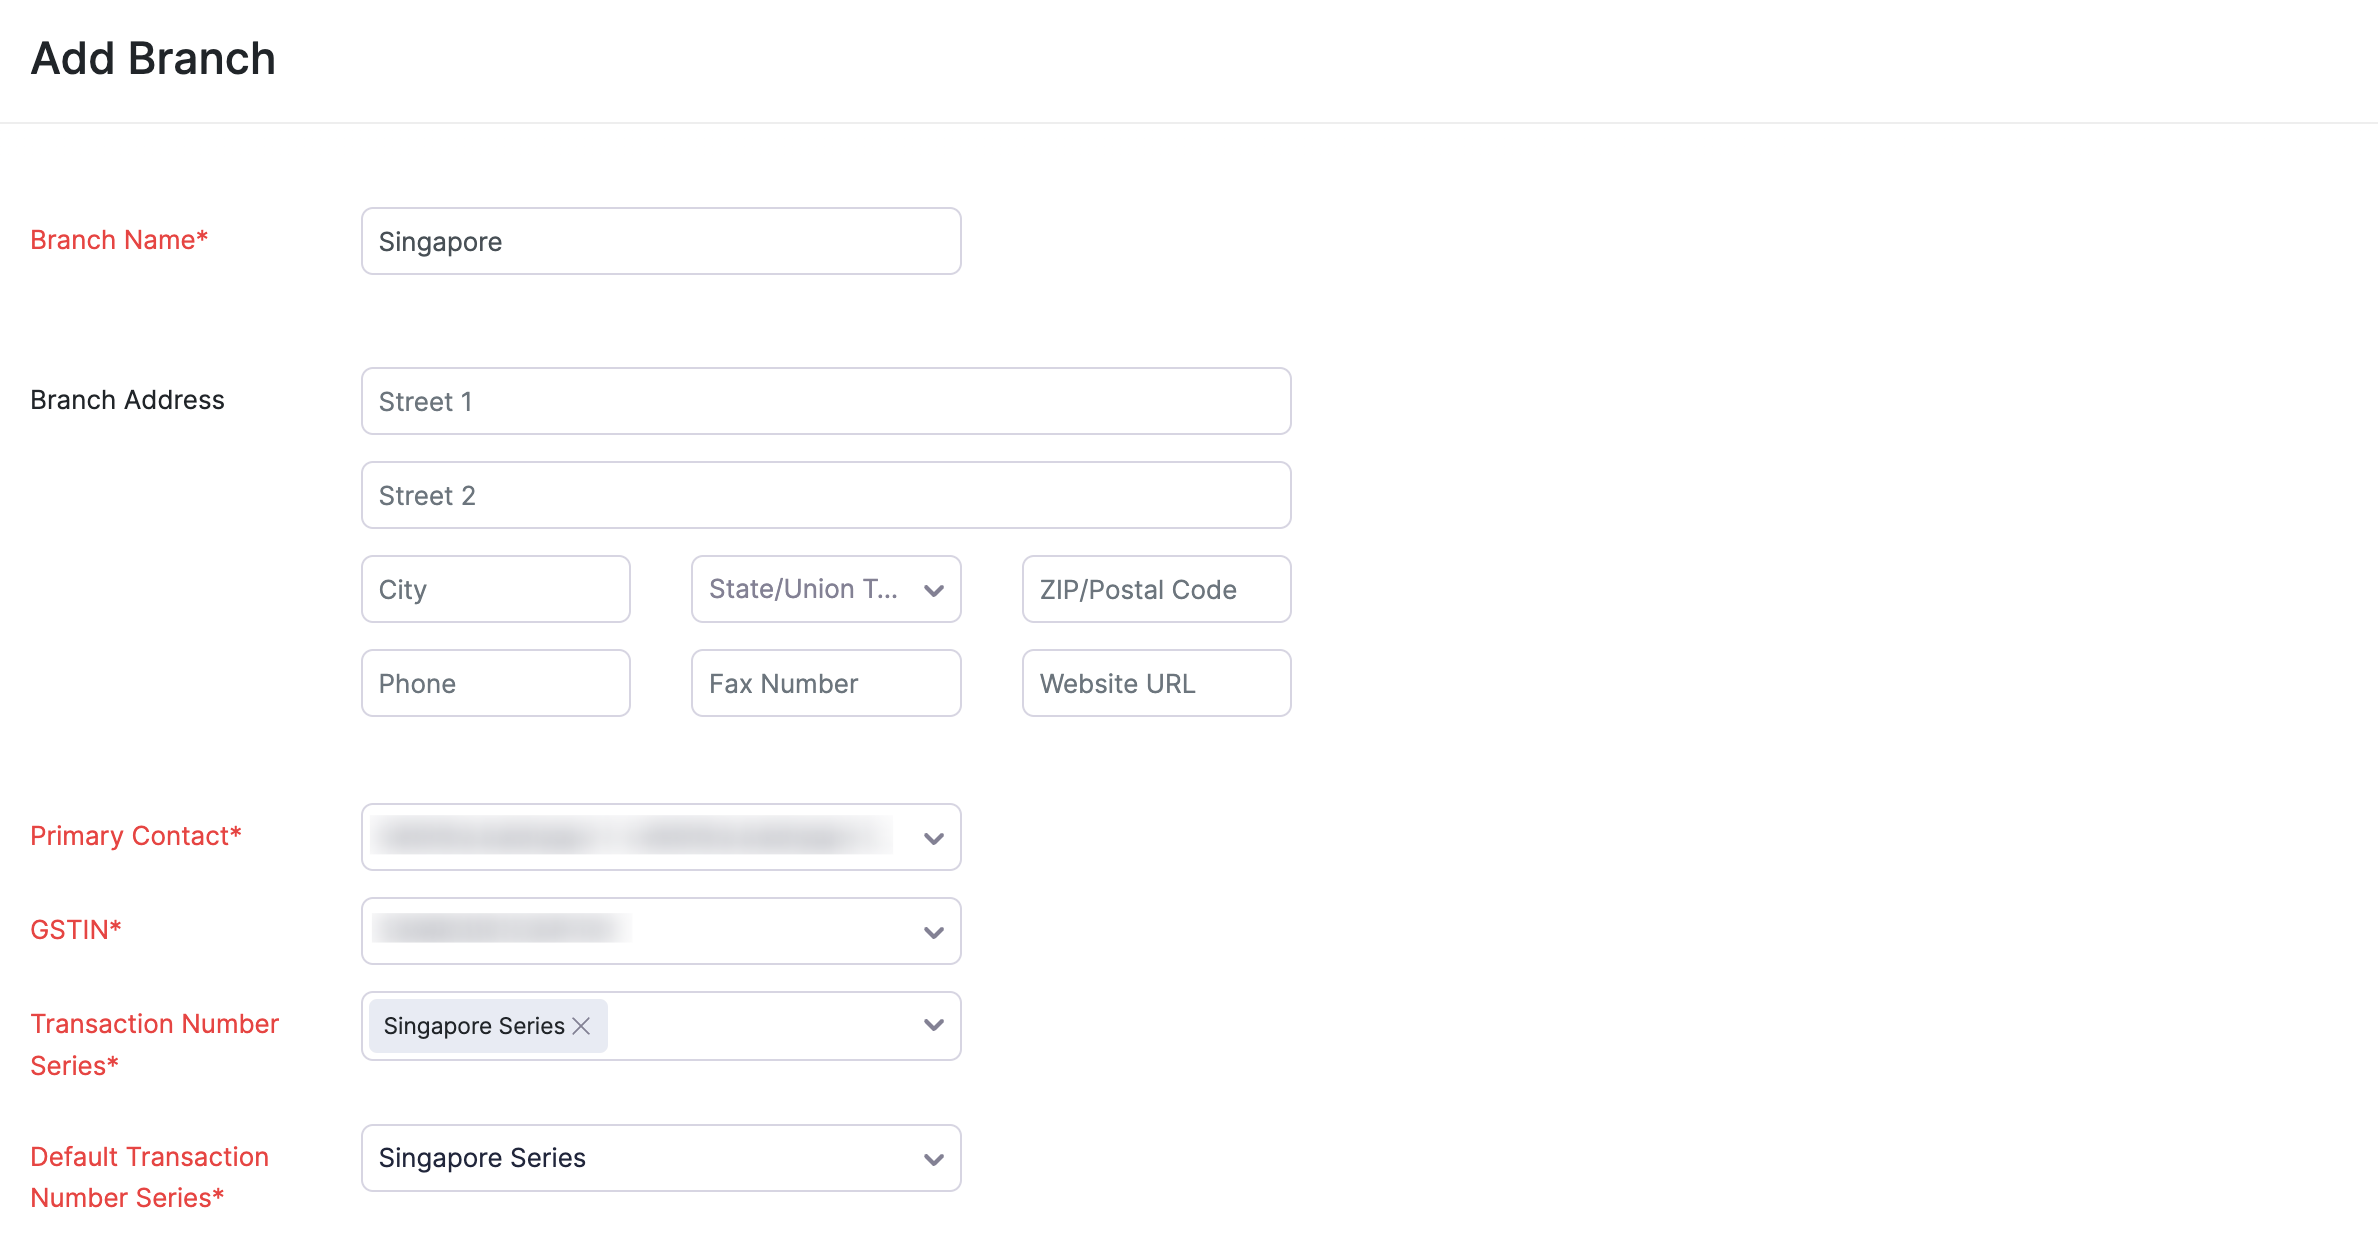Screen dimensions: 2378x1260
Task: Click Transaction Number Series chevron arrow
Action: click(934, 1025)
